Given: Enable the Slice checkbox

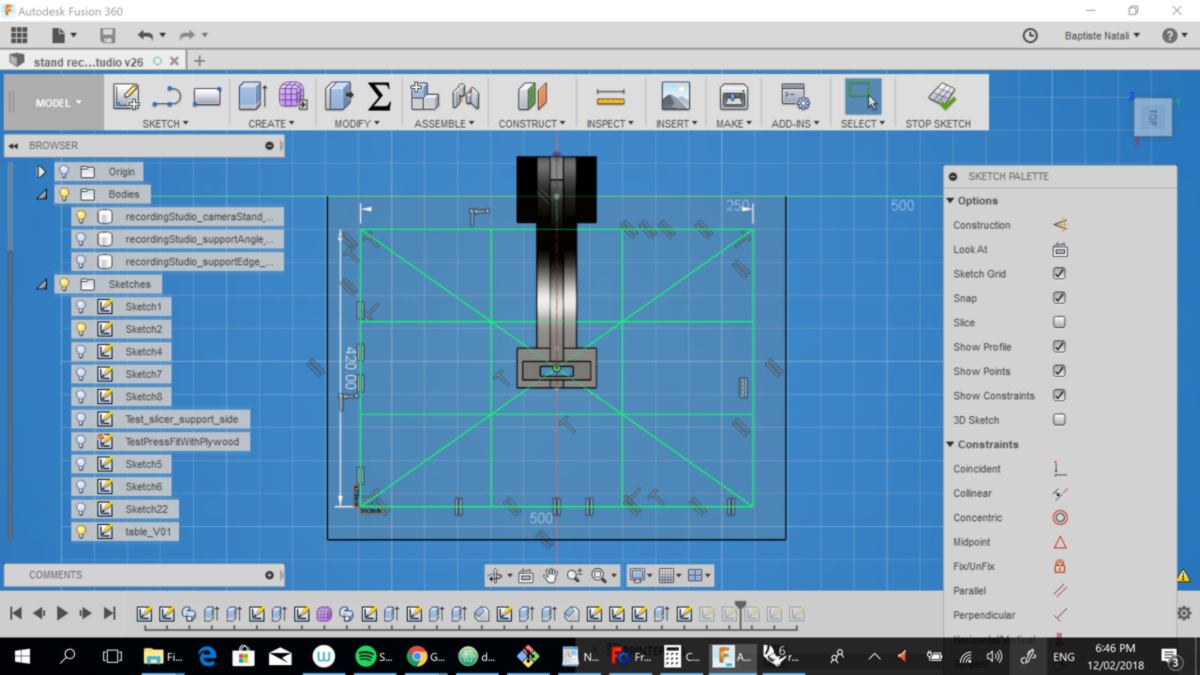Looking at the screenshot, I should 1059,322.
